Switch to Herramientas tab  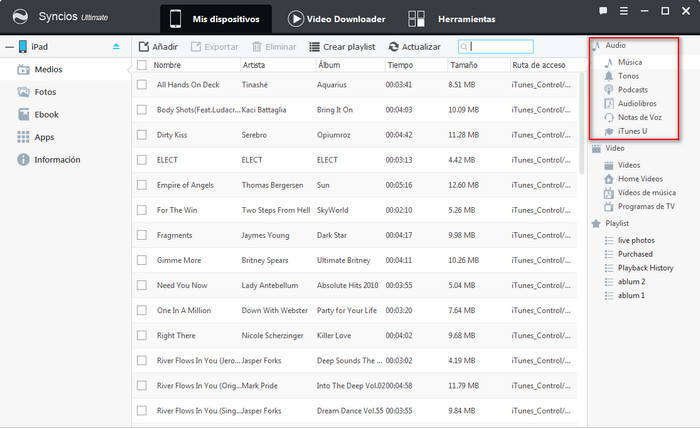tap(452, 19)
